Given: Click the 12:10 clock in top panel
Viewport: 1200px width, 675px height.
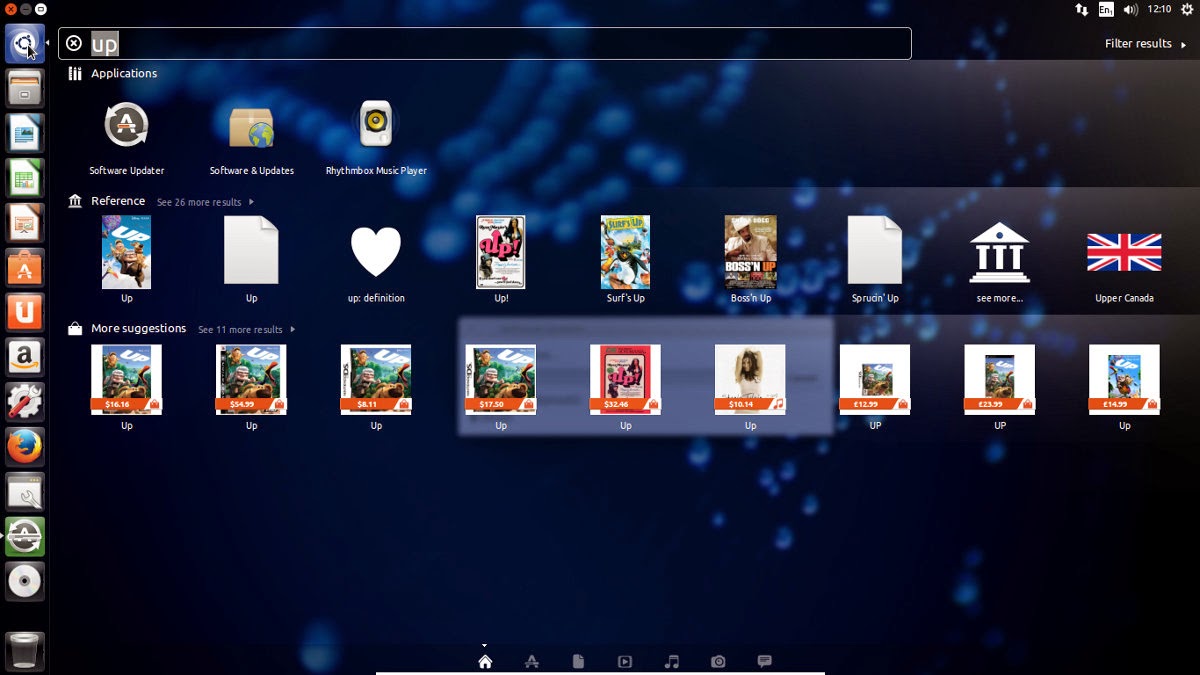Looking at the screenshot, I should pyautogui.click(x=1159, y=9).
